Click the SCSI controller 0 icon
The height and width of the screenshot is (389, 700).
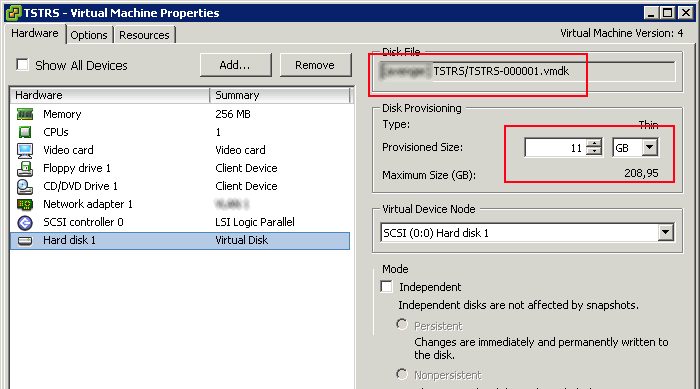pyautogui.click(x=25, y=222)
